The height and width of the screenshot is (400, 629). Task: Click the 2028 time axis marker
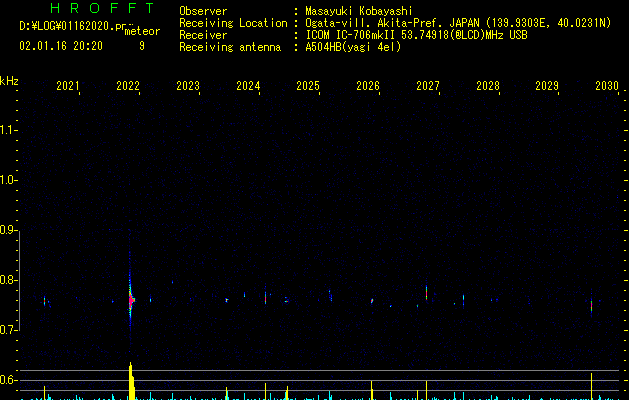point(488,85)
